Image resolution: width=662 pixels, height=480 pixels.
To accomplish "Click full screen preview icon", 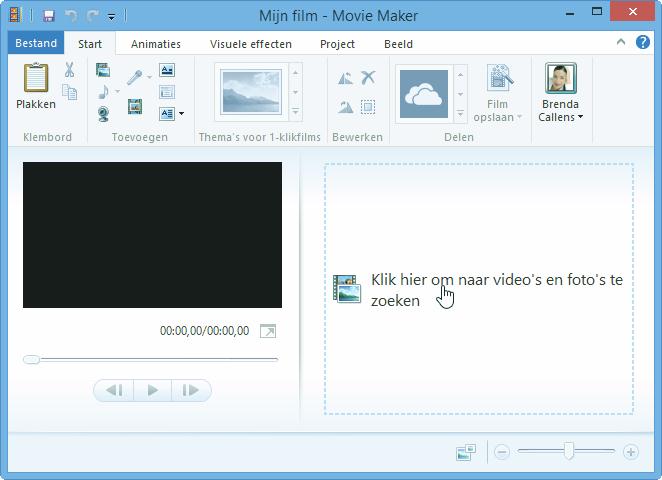I will tap(268, 331).
